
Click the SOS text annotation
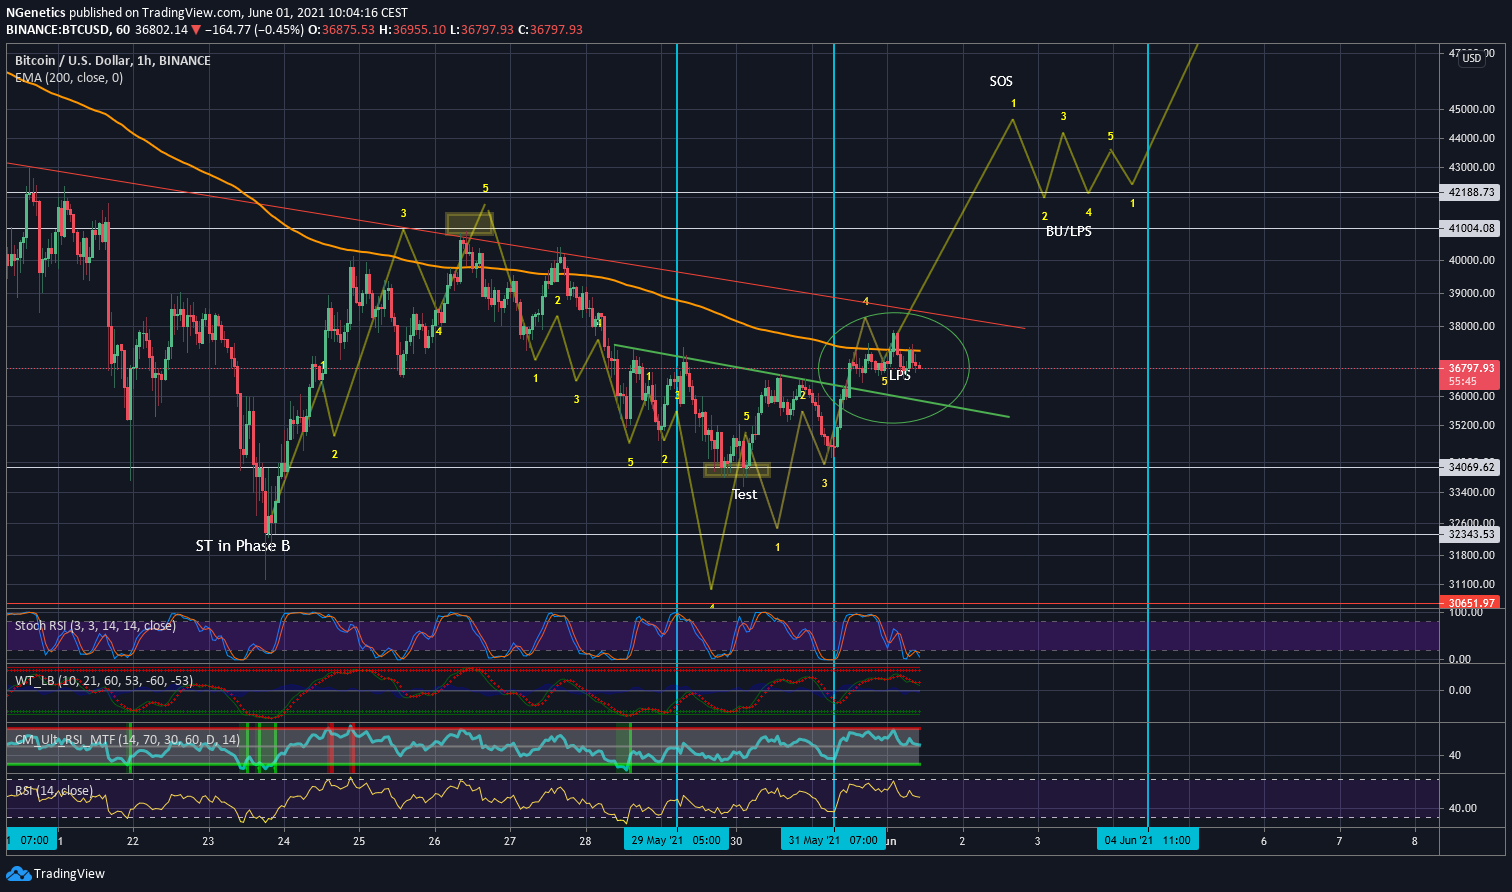pos(1001,82)
